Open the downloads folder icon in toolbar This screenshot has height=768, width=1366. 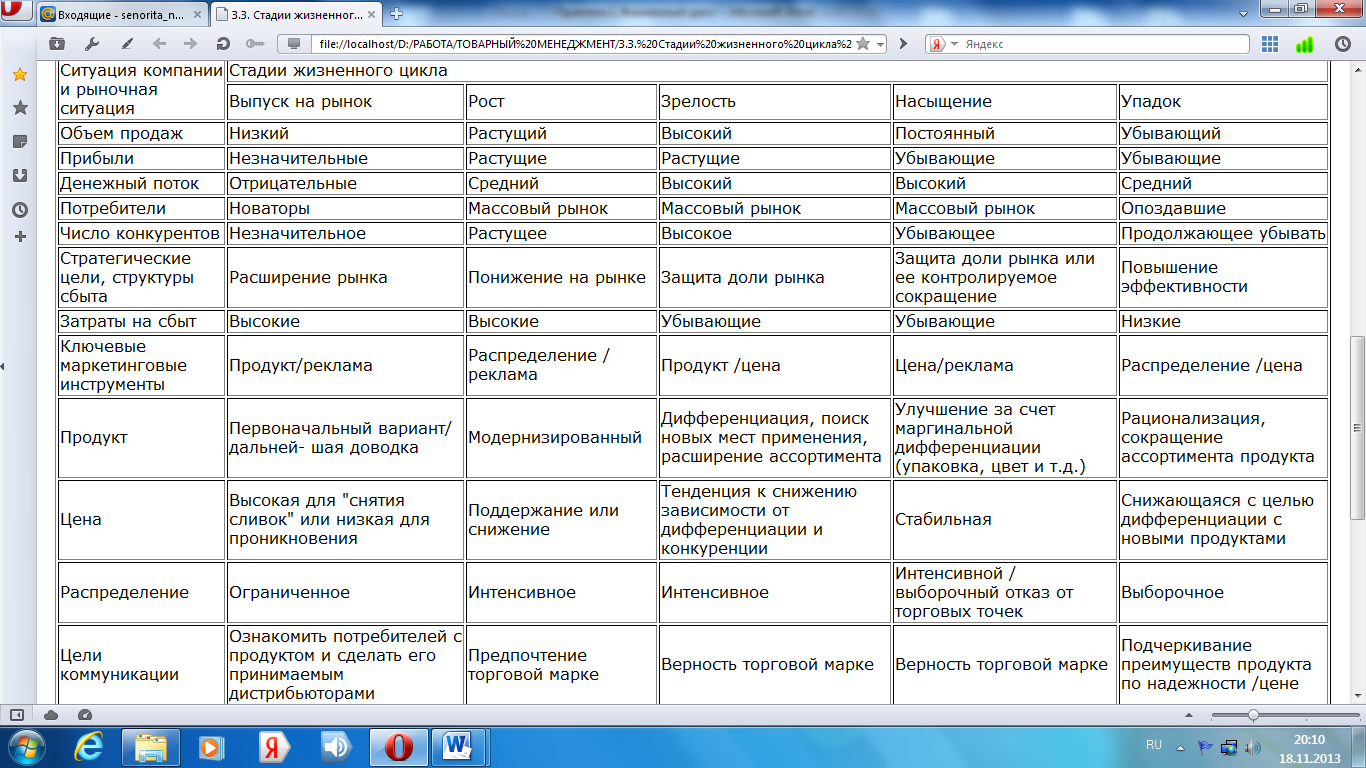pyautogui.click(x=57, y=44)
